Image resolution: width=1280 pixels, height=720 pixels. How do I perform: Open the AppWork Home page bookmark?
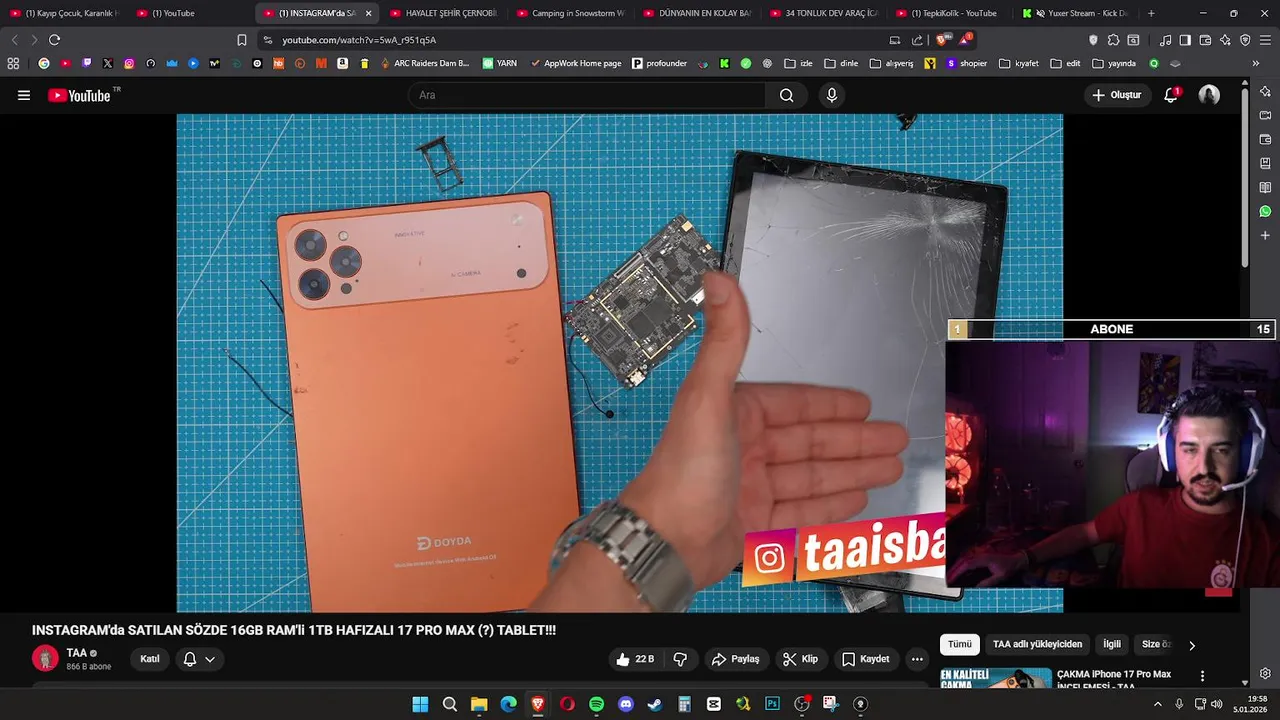coord(575,63)
